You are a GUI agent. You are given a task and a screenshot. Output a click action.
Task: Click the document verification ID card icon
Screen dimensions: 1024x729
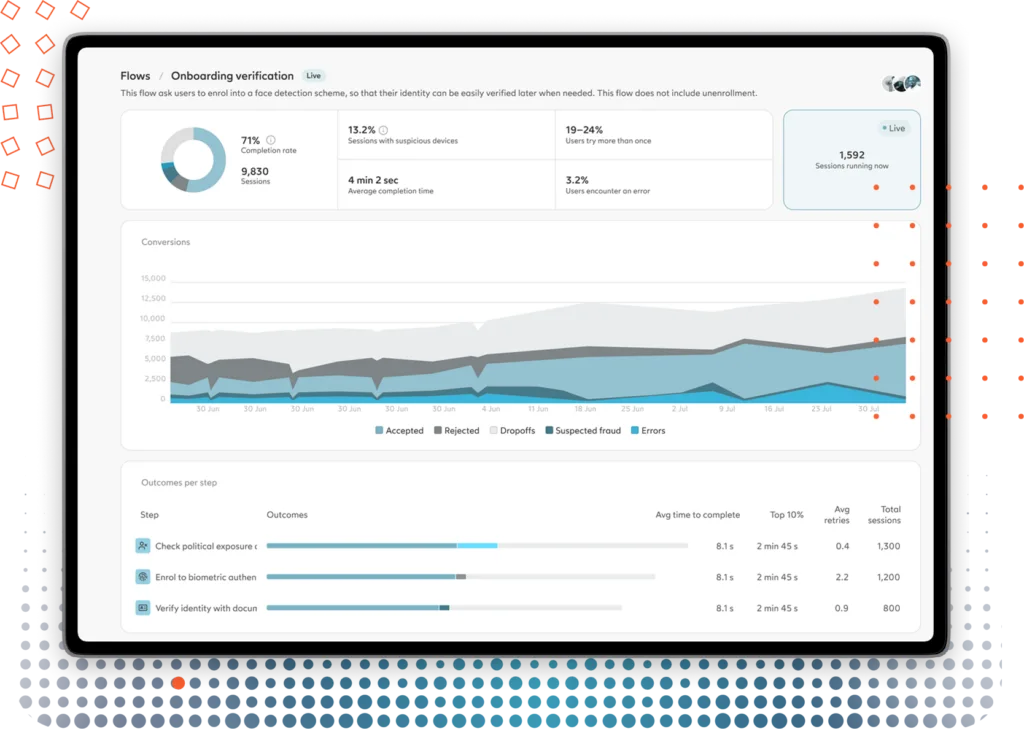point(143,608)
